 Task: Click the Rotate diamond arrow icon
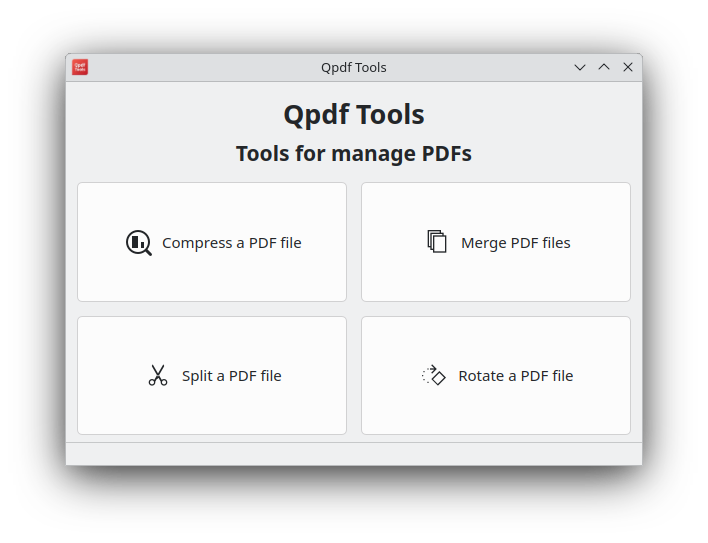[x=433, y=376]
